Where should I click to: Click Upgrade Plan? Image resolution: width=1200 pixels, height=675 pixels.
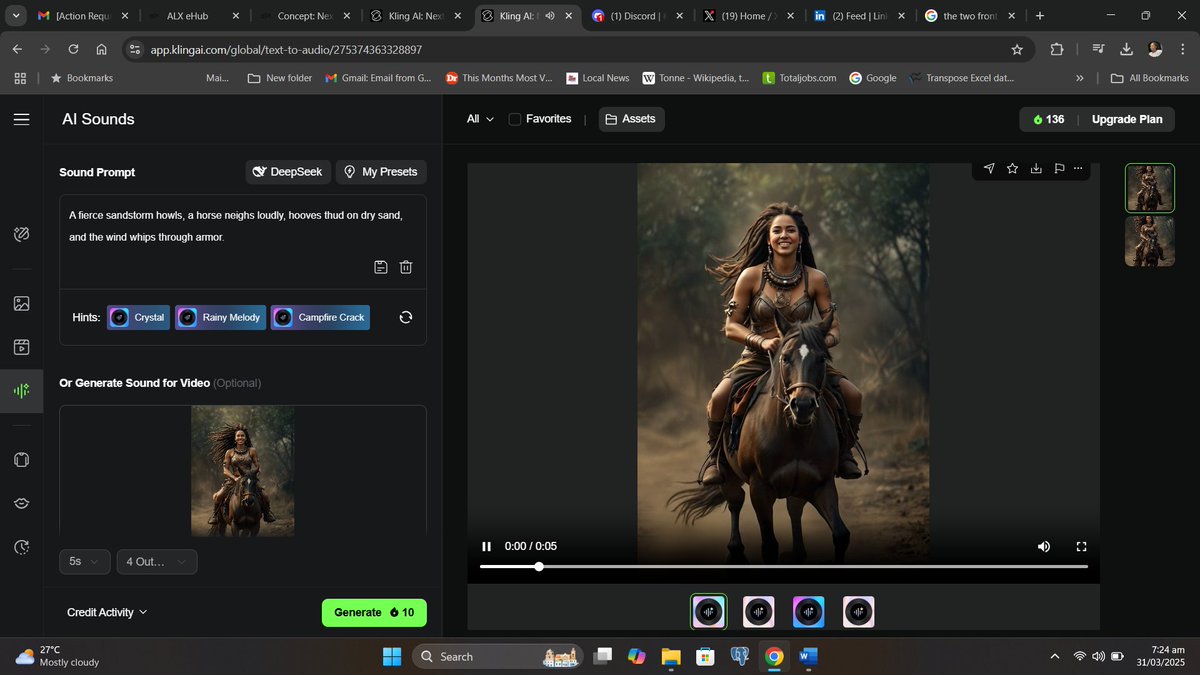pos(1127,119)
